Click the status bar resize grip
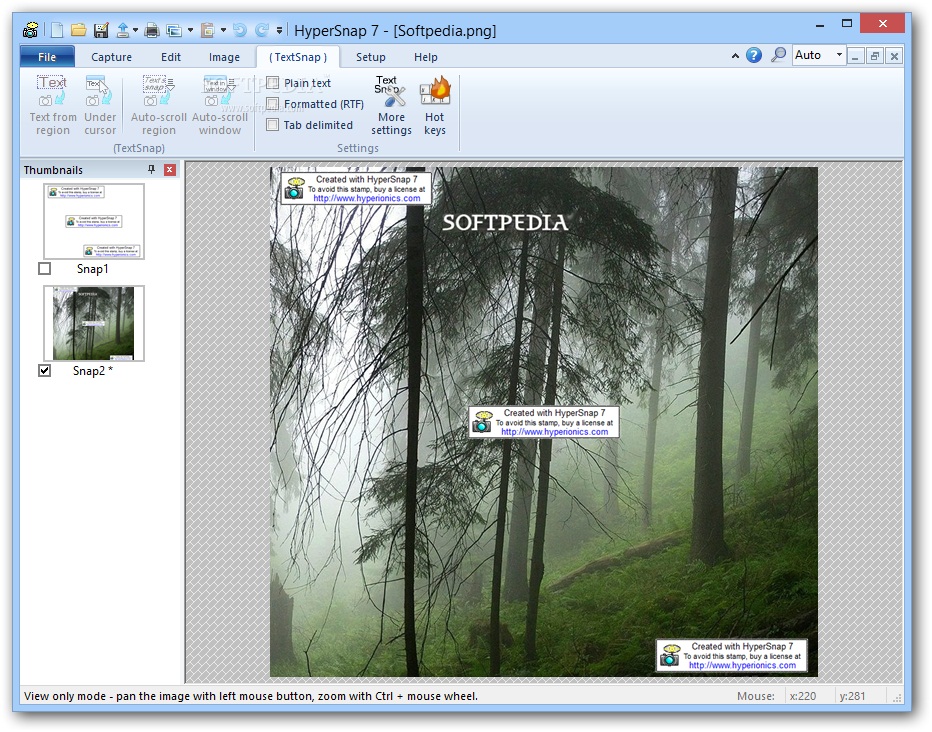 pos(898,698)
